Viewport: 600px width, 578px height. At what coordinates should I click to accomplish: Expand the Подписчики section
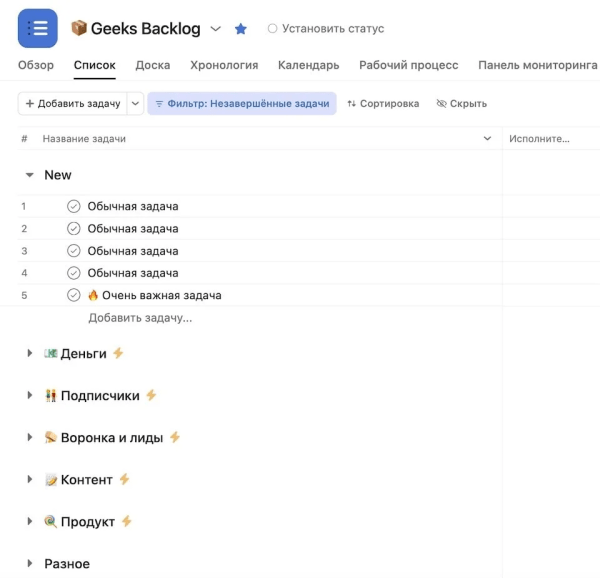click(x=30, y=396)
